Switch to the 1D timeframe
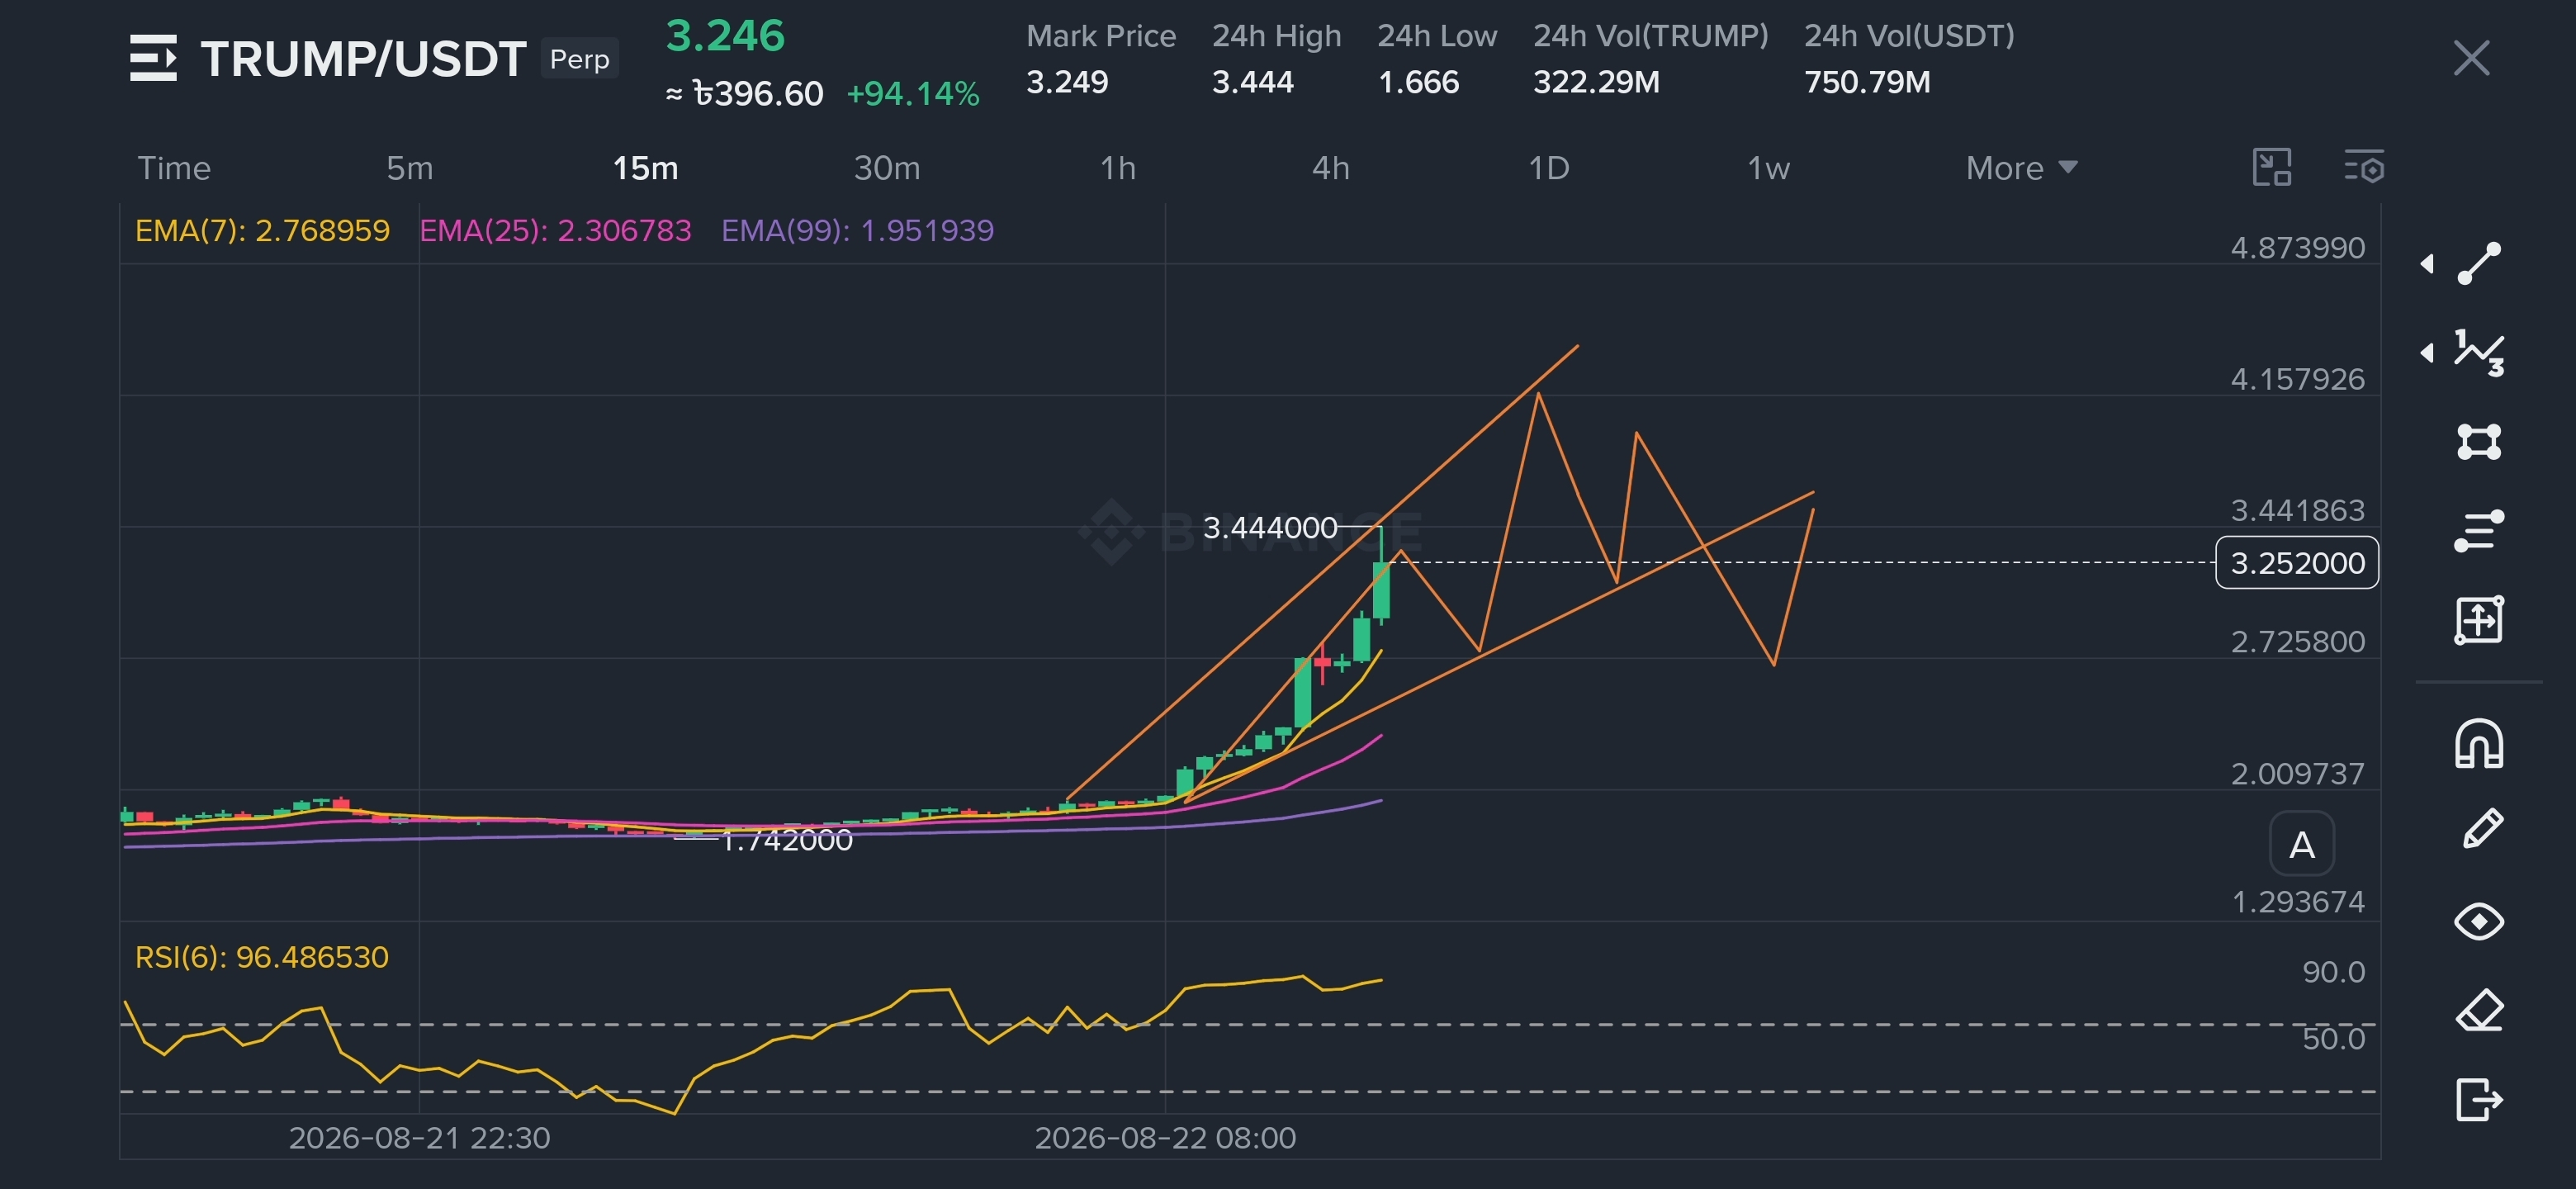 click(1548, 168)
